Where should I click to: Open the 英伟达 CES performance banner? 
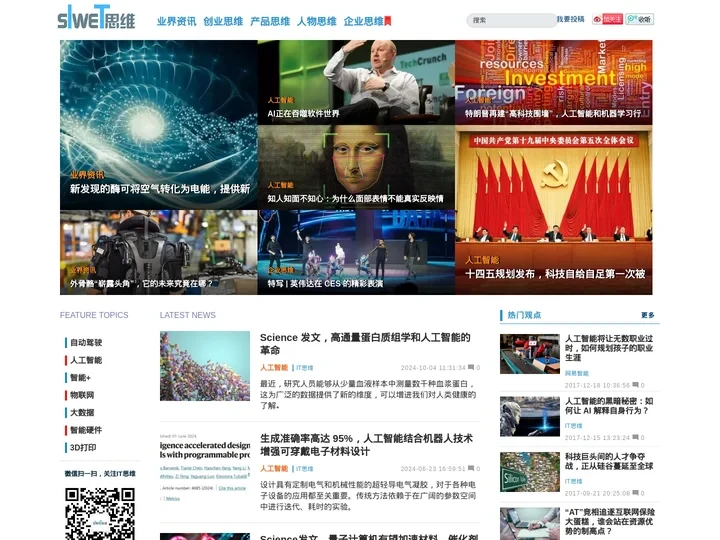click(356, 253)
